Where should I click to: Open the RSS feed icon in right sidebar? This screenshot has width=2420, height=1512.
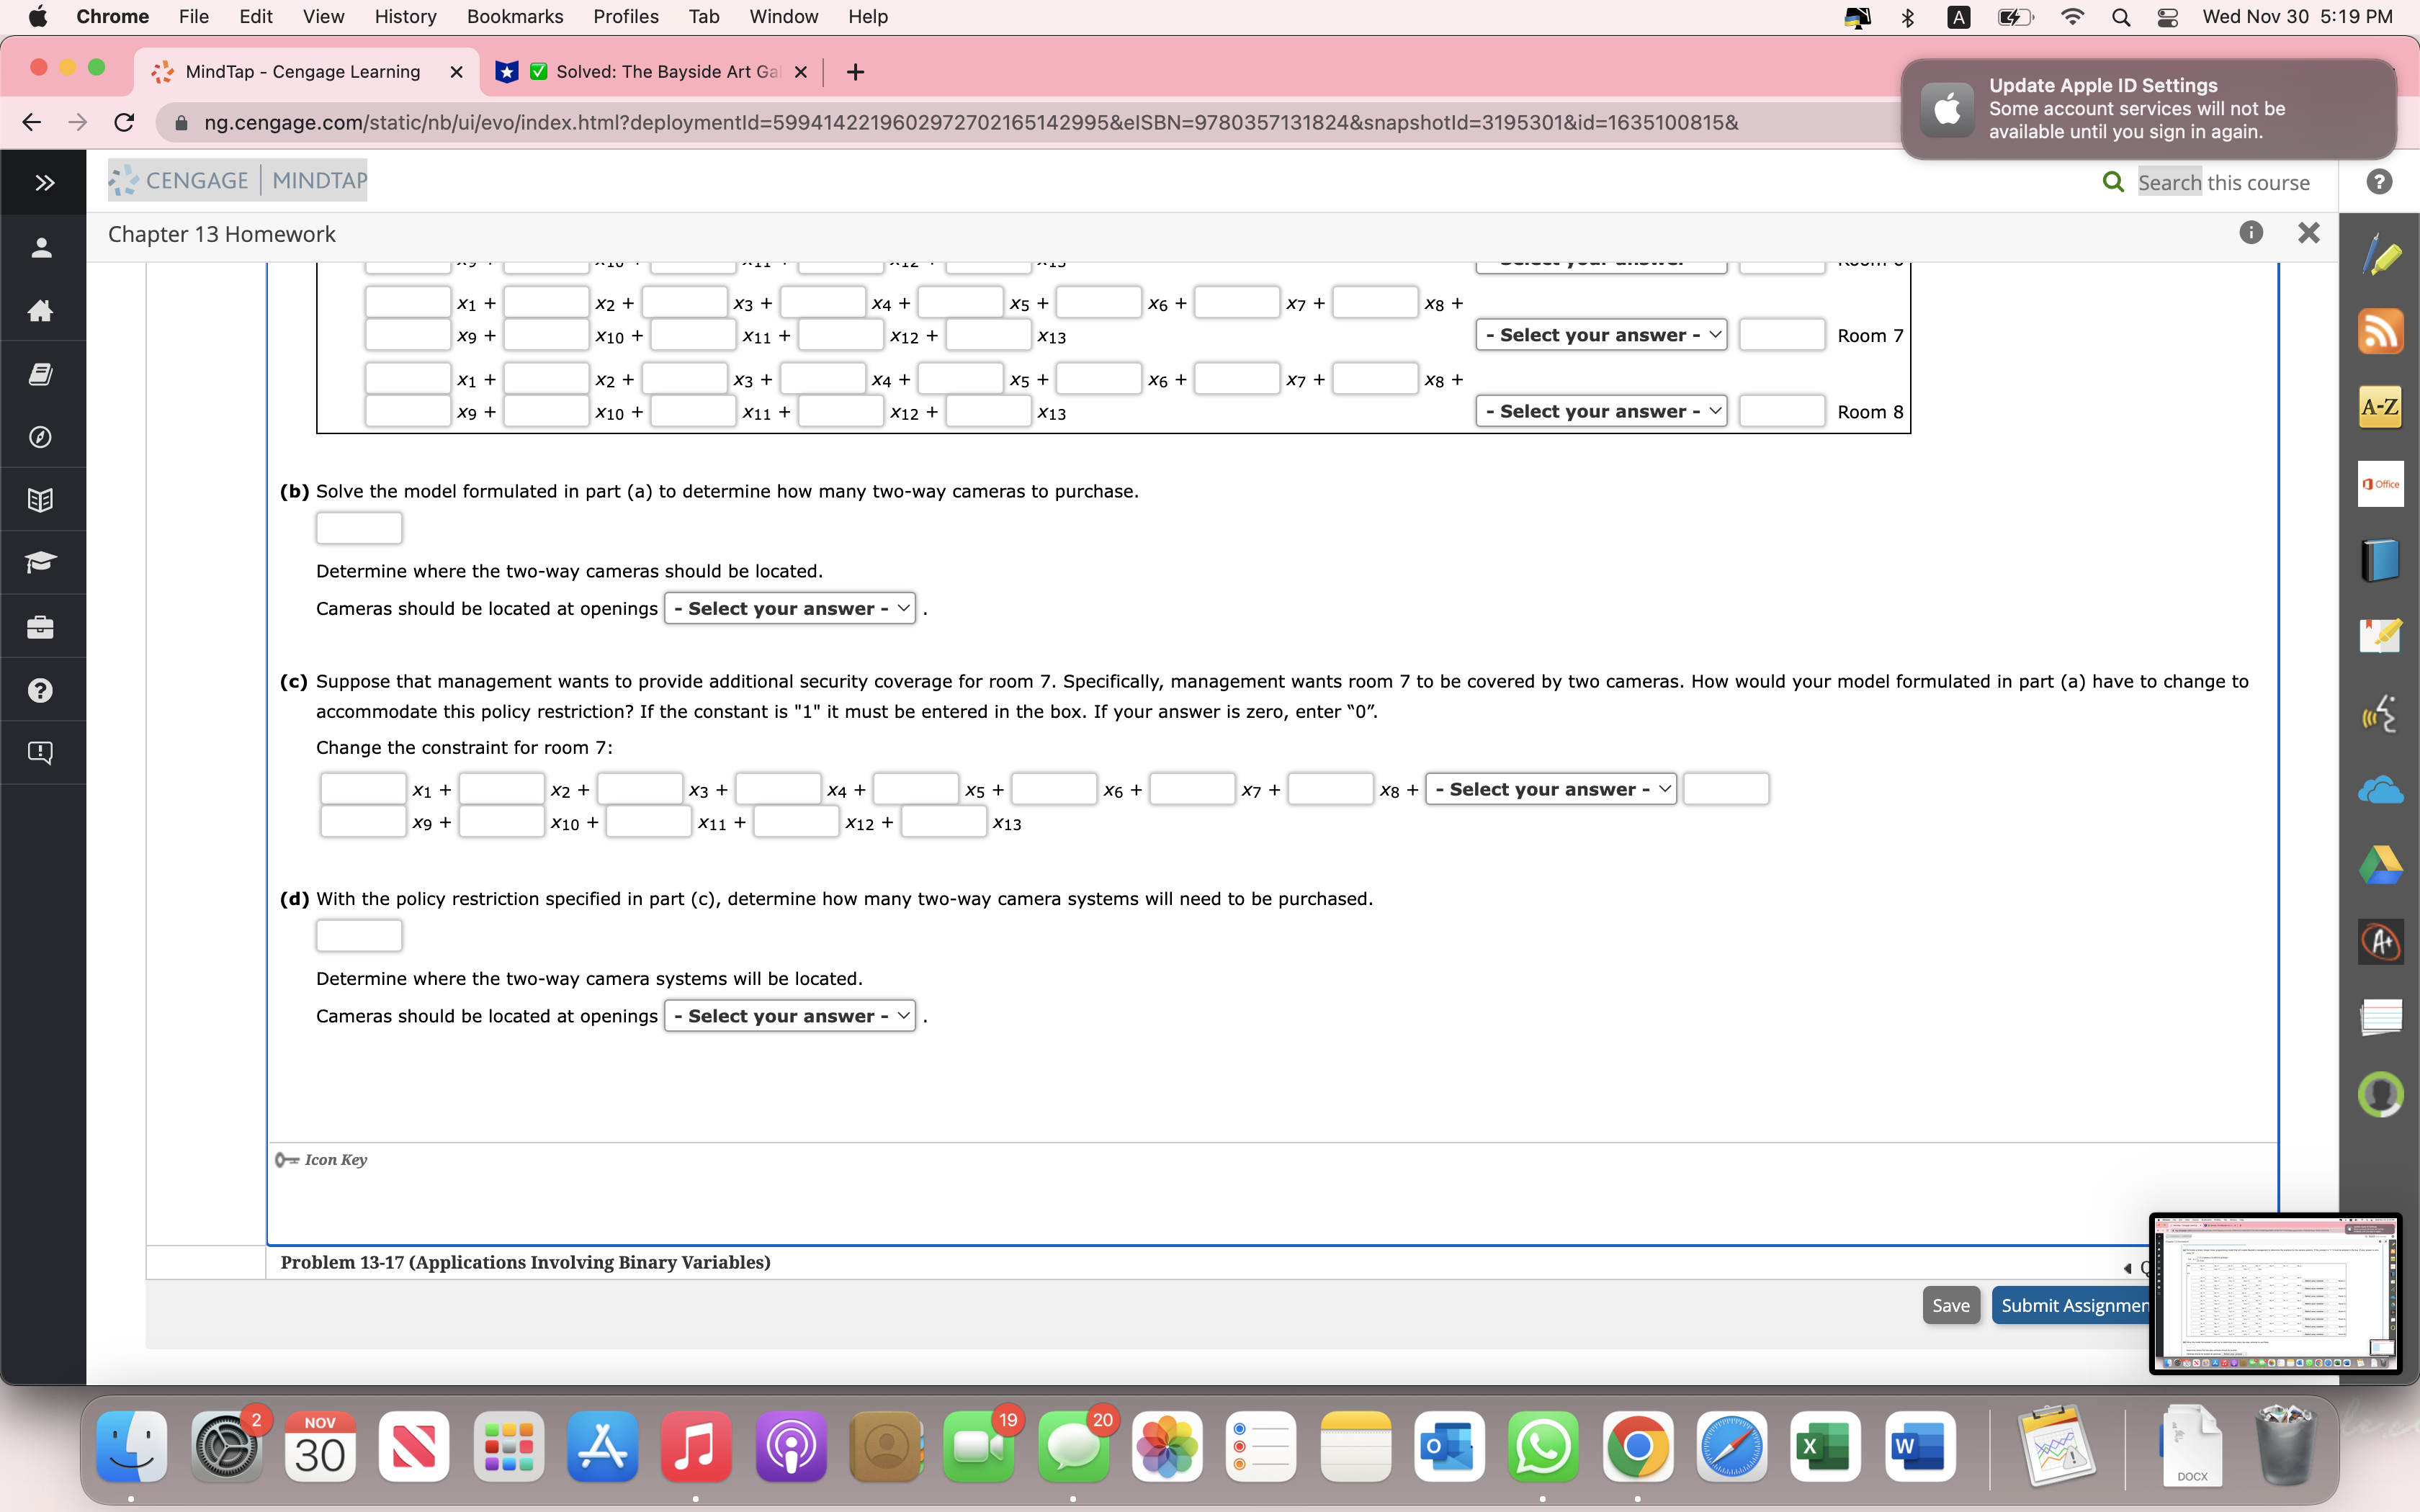click(2381, 331)
